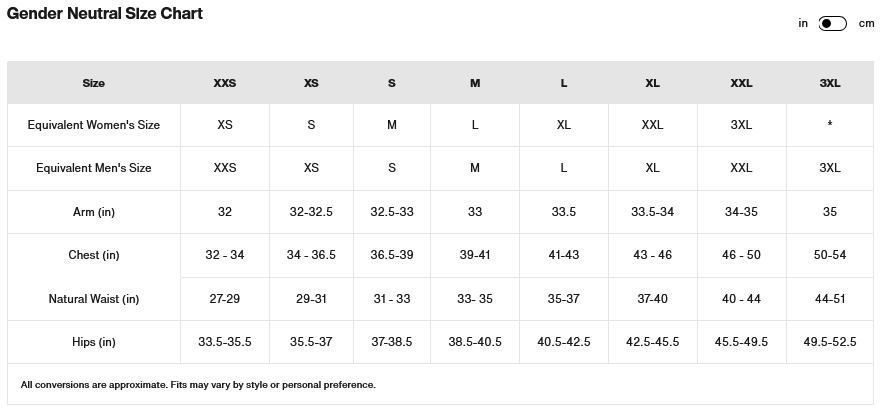
Task: Click the 44-51 natural waist cell
Action: [830, 299]
